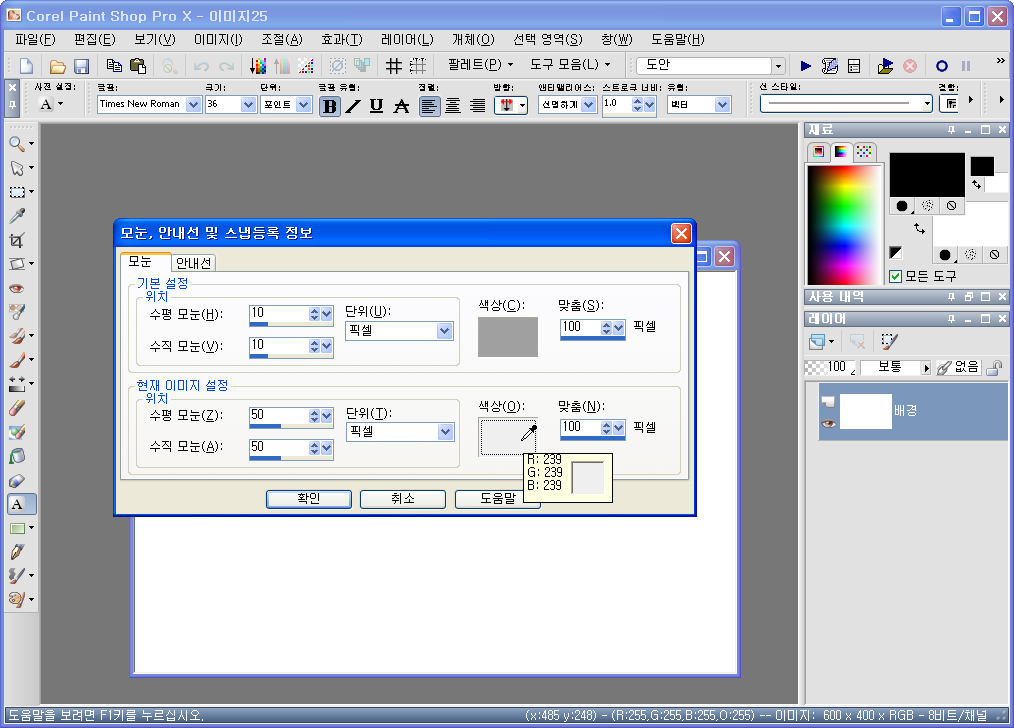Open the Times New Roman font dropdown

(193, 104)
